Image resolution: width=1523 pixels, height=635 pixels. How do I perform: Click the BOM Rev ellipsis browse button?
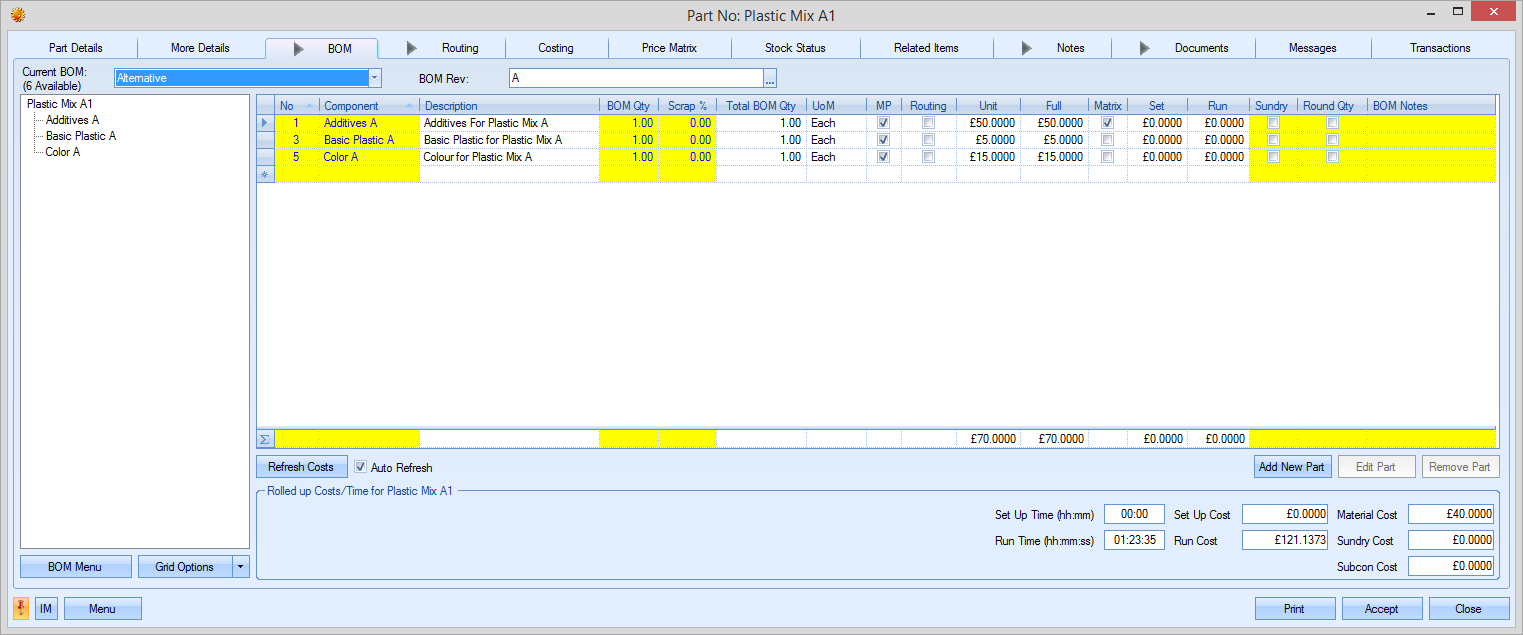770,79
